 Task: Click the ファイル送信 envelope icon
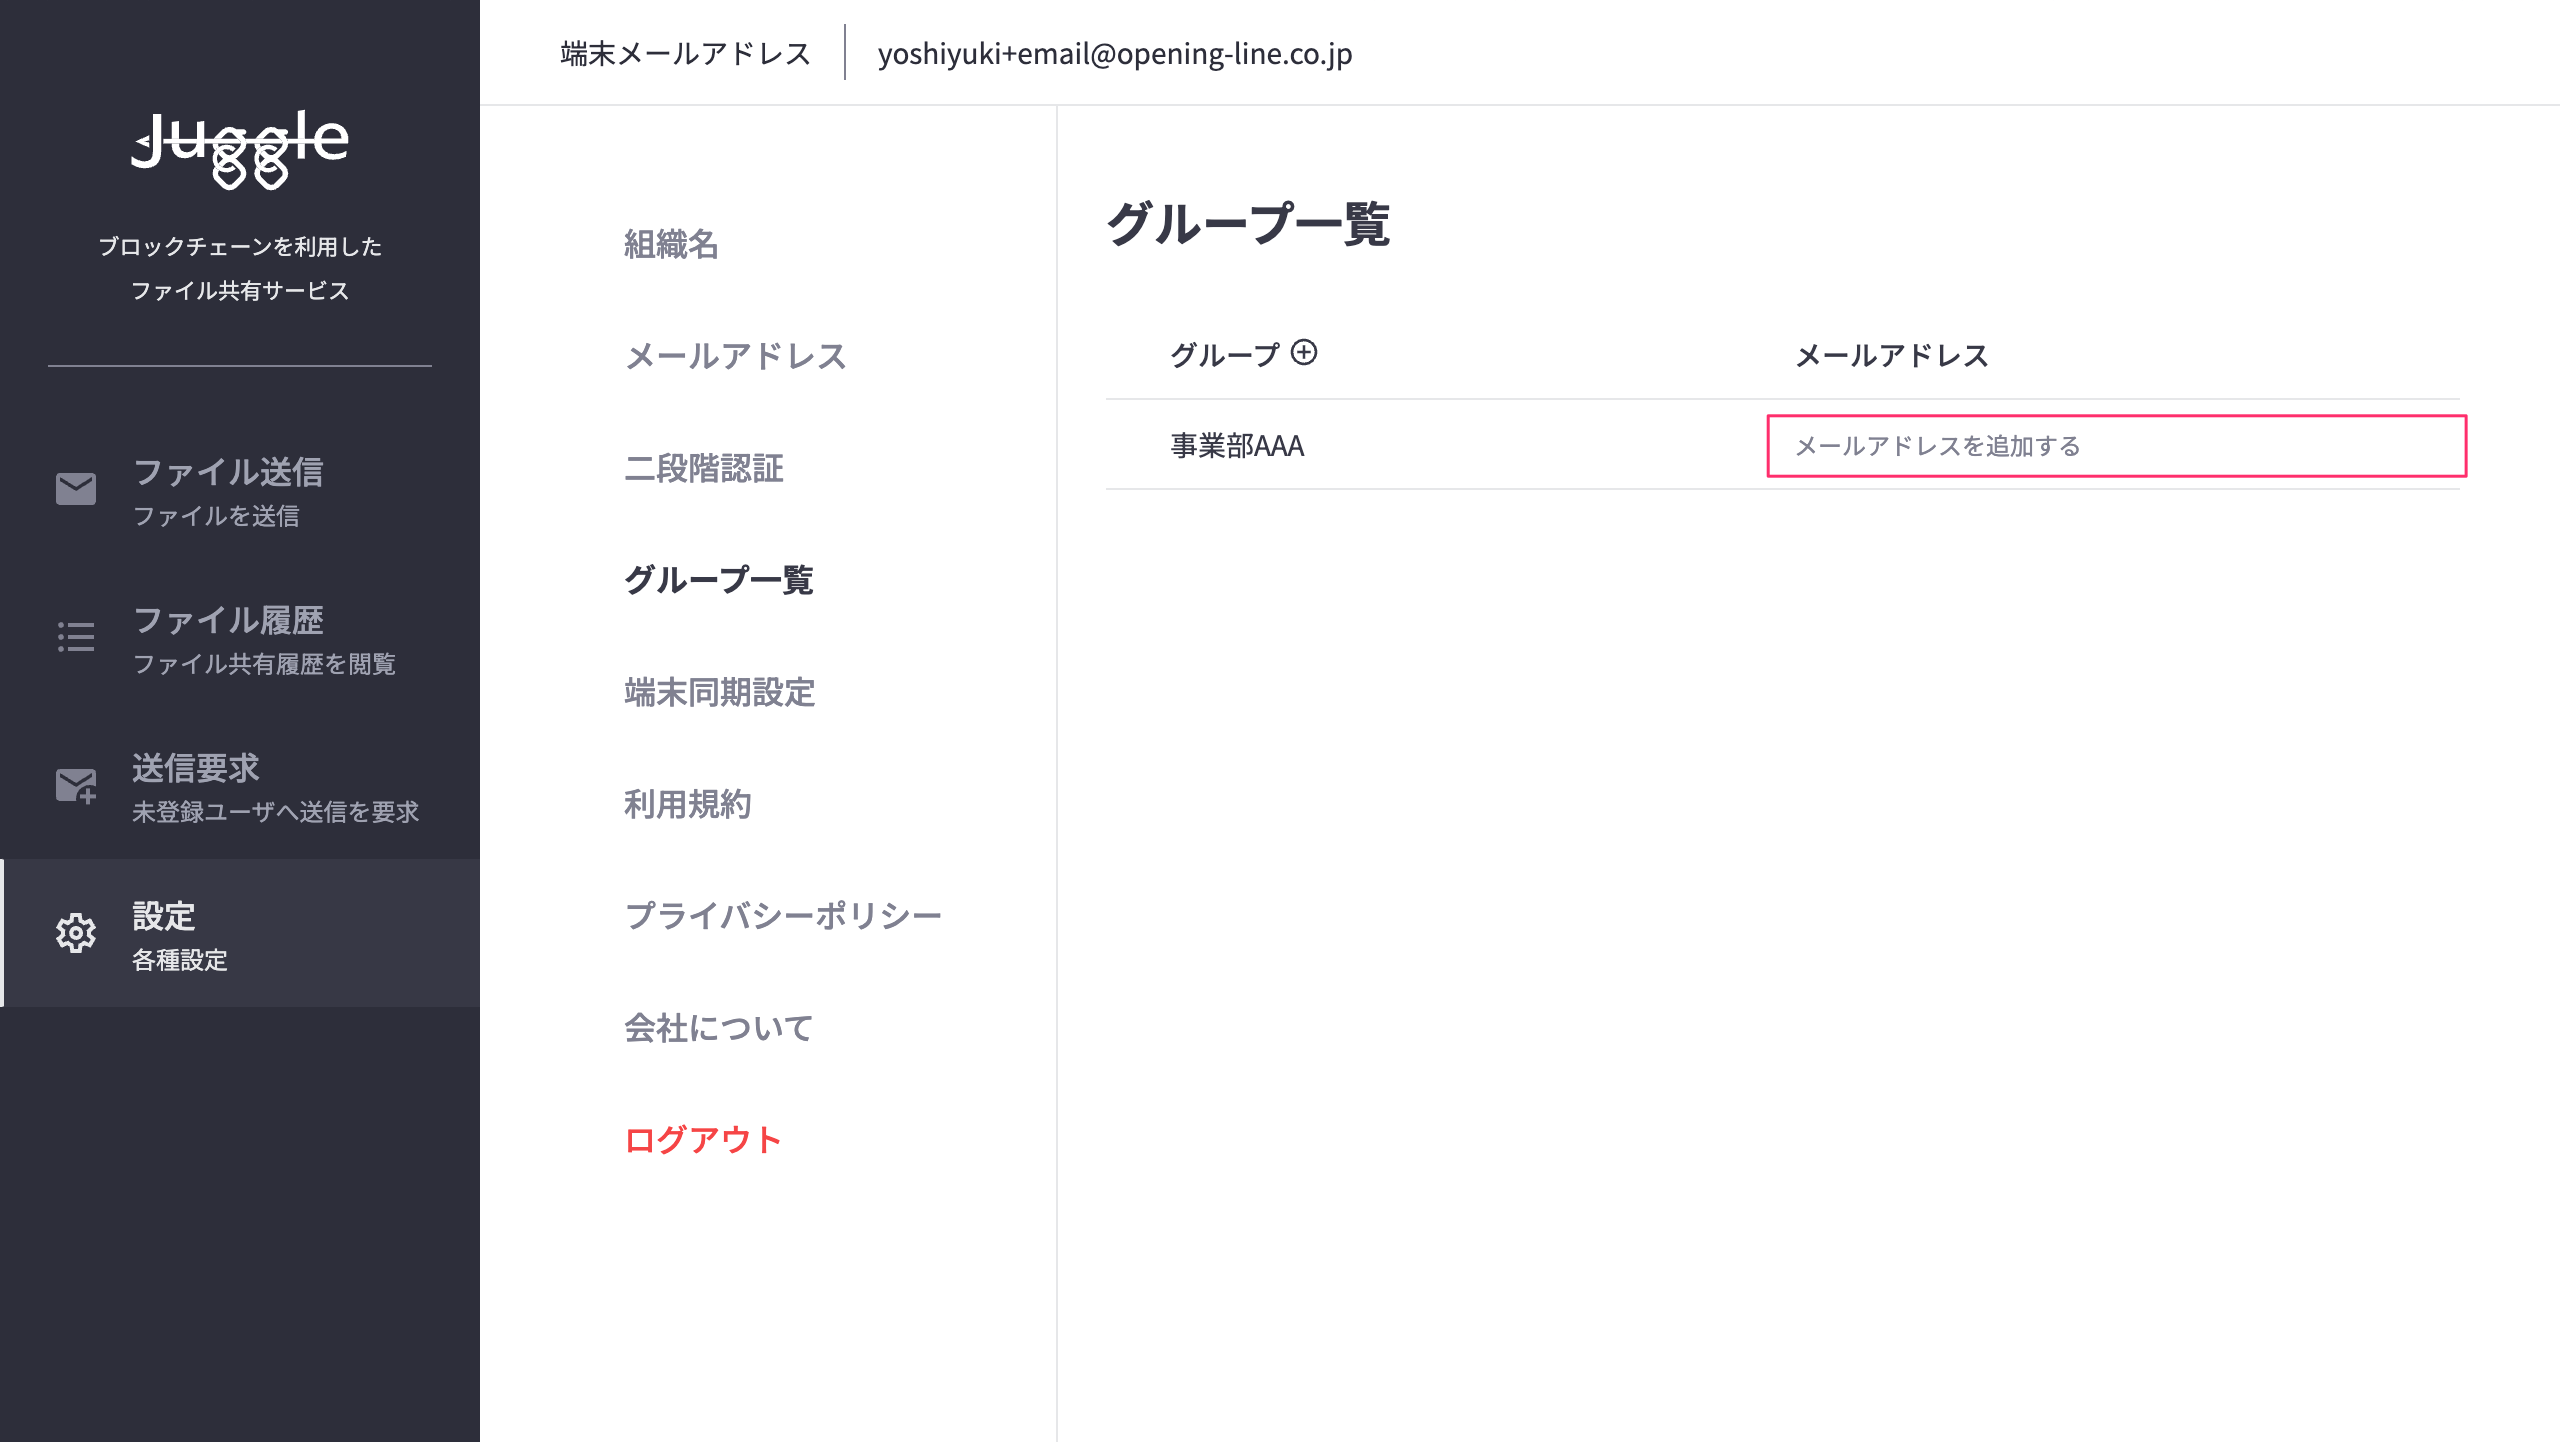[76, 489]
